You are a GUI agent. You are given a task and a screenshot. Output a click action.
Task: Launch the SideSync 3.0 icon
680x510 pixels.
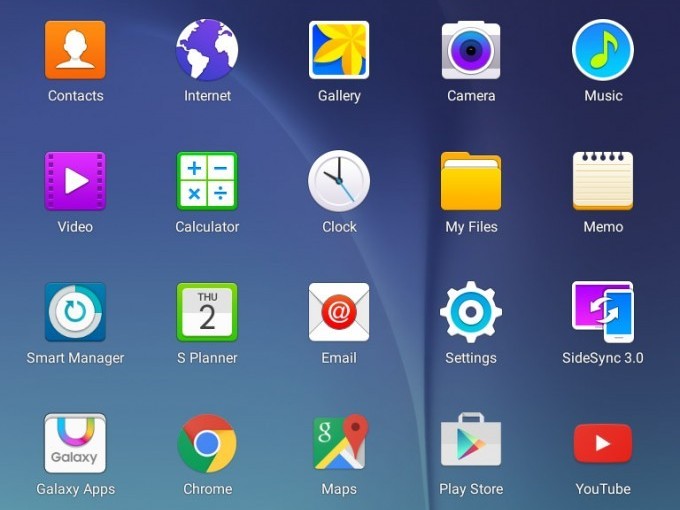[603, 312]
